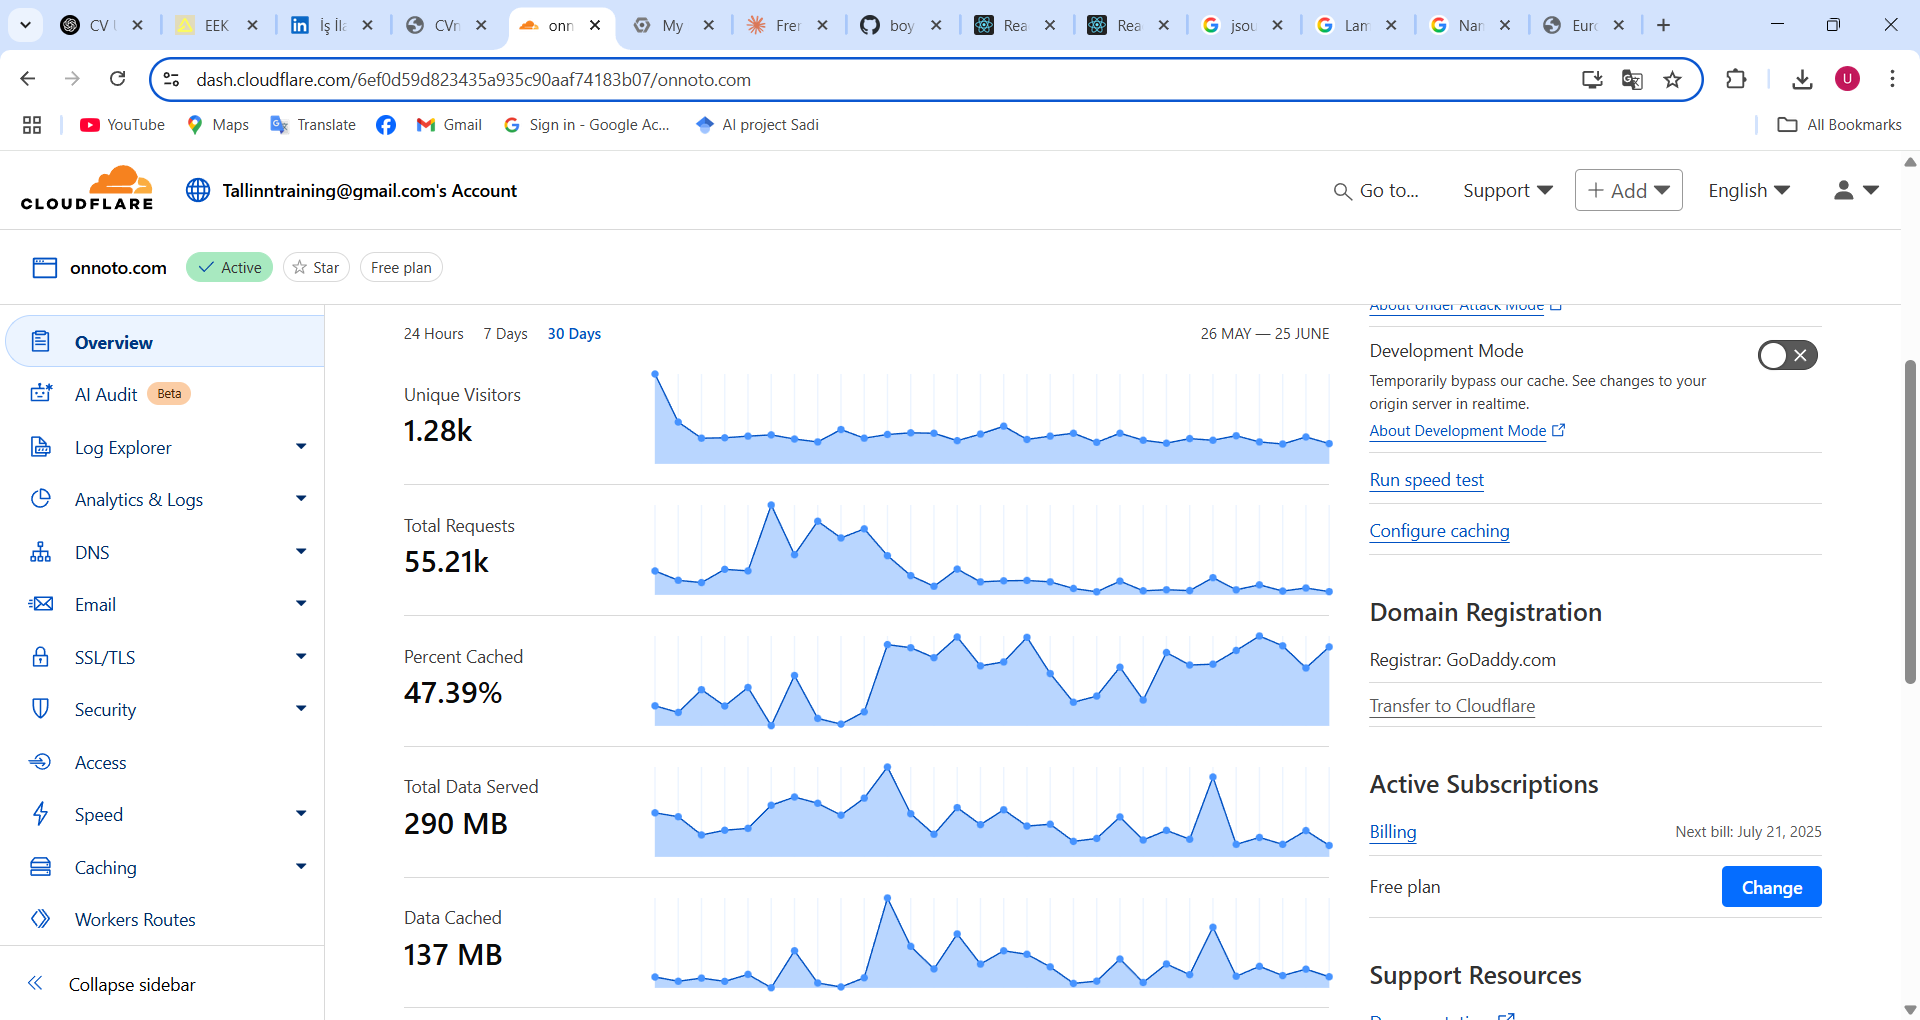Open the Support dropdown
Image resolution: width=1920 pixels, height=1020 pixels.
coord(1507,190)
